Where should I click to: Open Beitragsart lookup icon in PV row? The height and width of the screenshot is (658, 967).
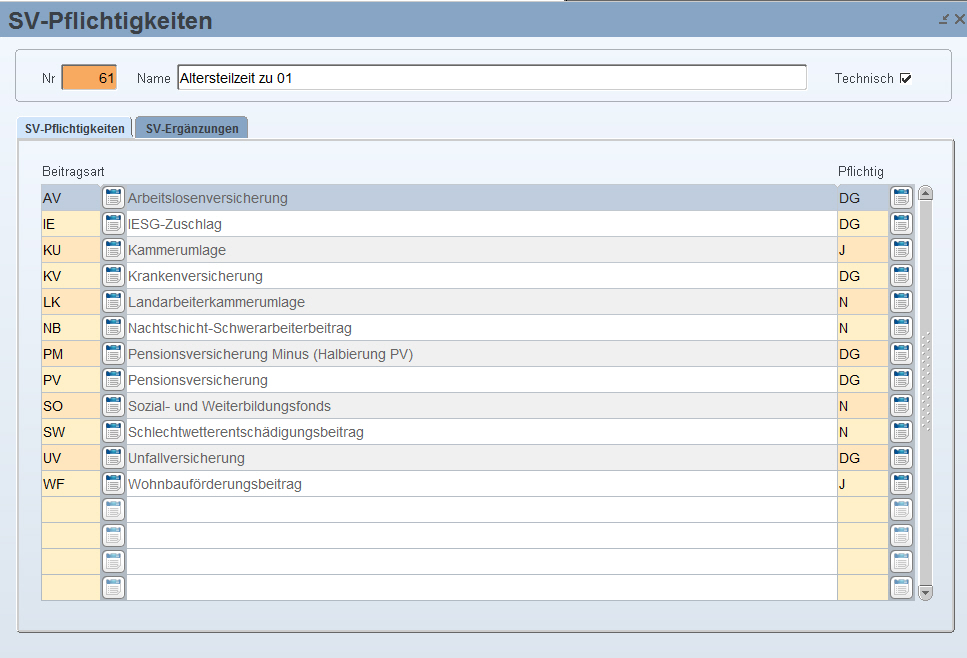click(x=113, y=380)
